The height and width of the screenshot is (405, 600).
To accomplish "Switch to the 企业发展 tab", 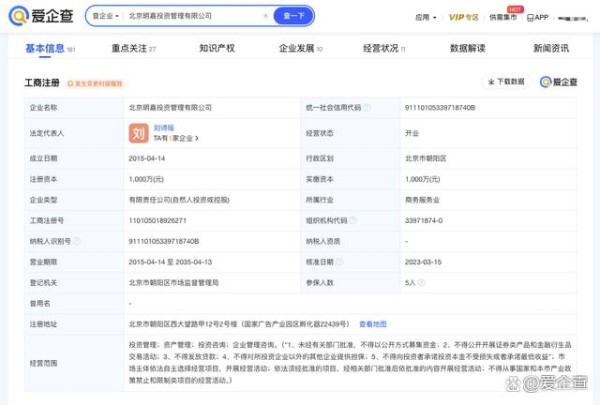I will (x=300, y=49).
